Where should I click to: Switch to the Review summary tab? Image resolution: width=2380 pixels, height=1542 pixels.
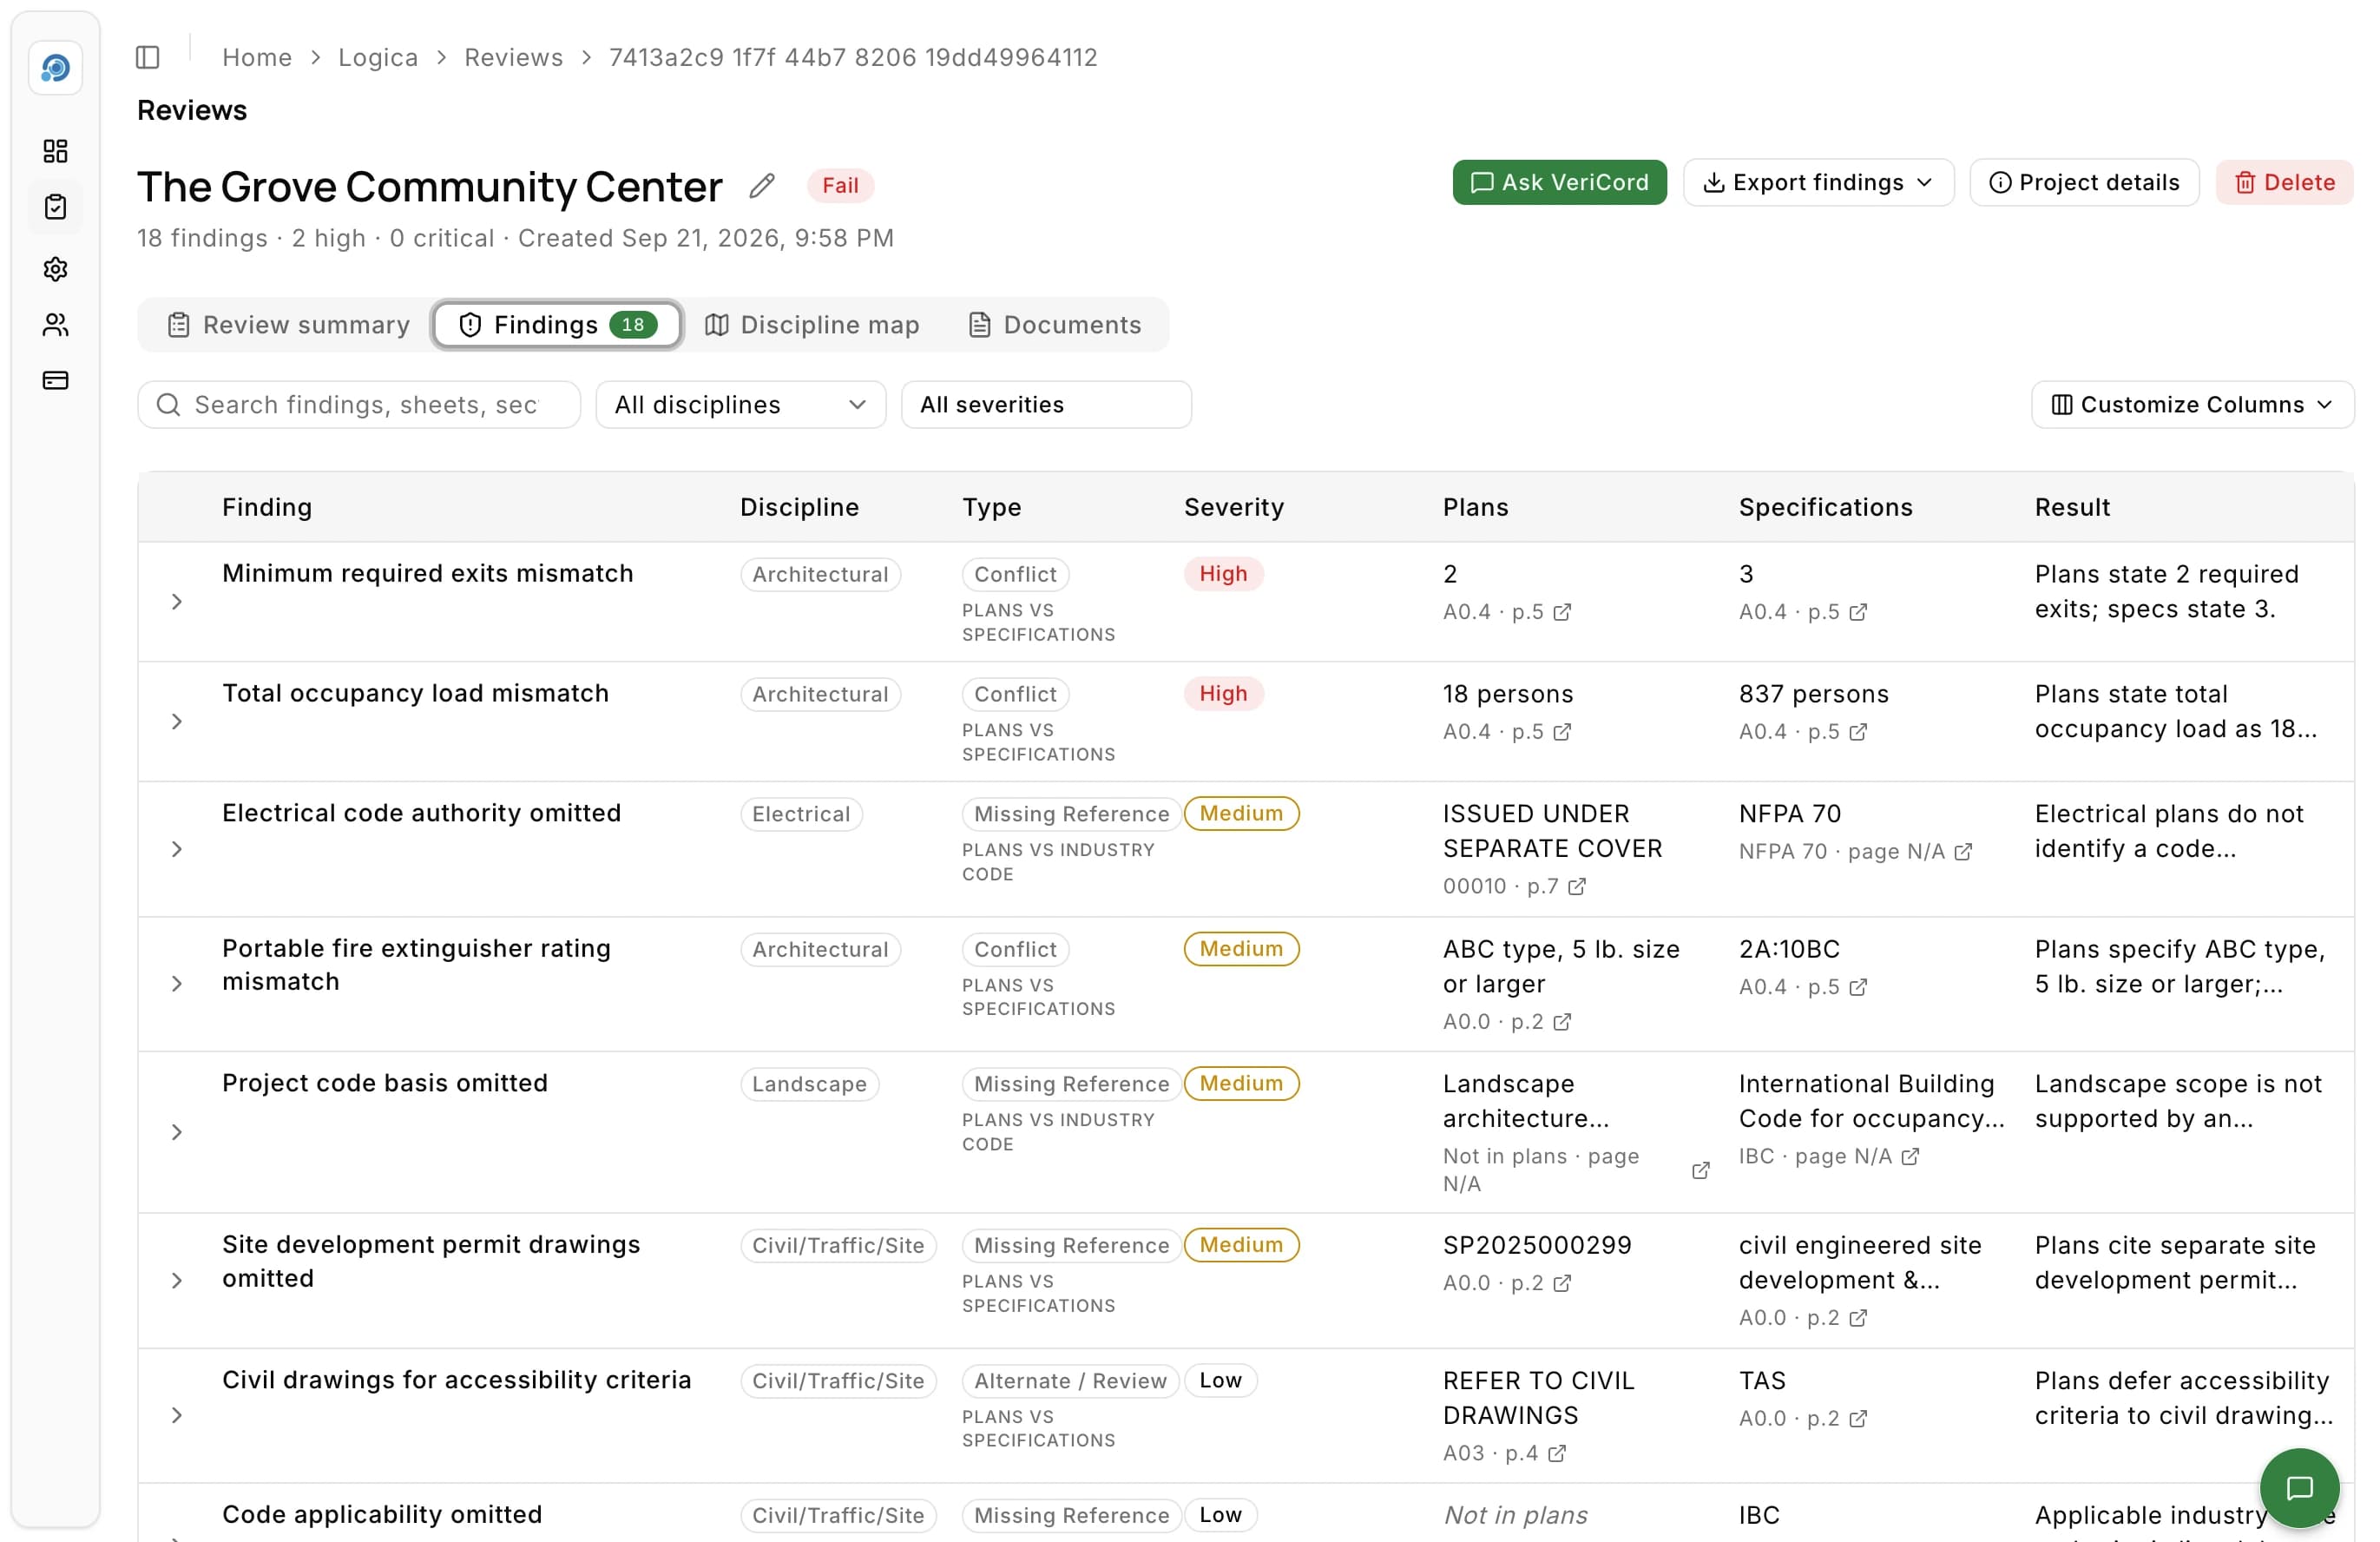pos(288,325)
